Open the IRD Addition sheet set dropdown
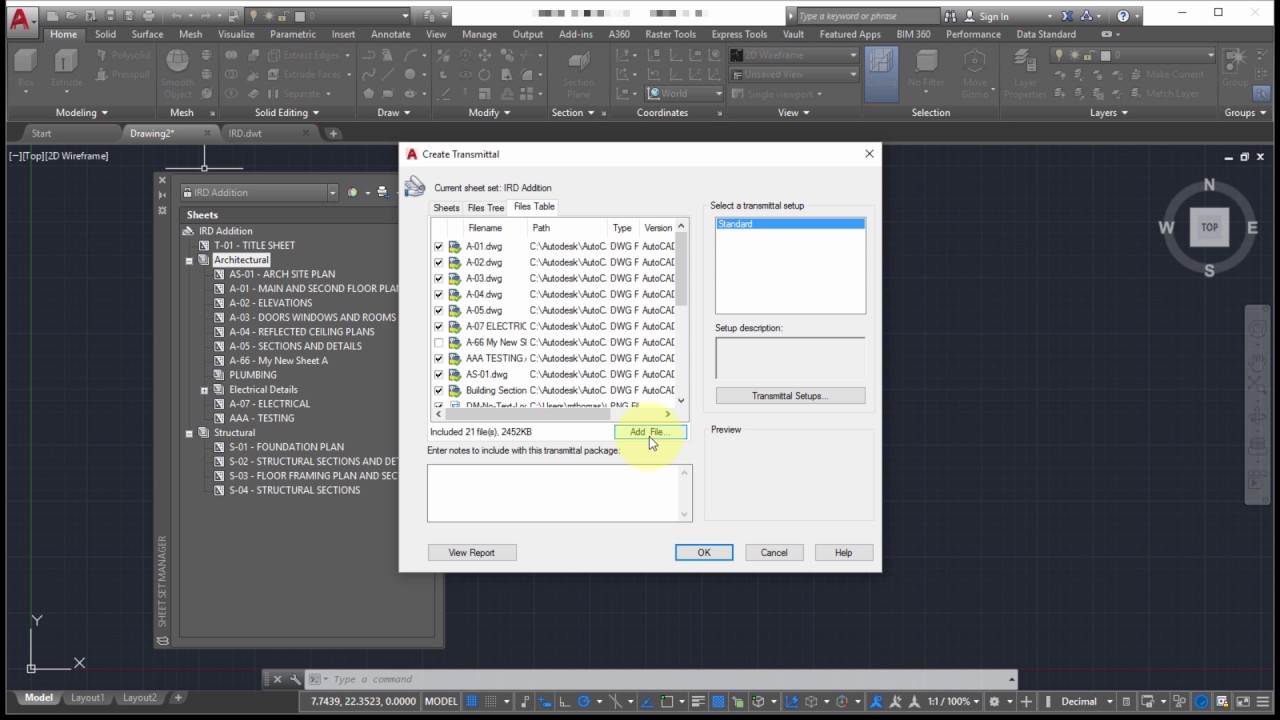Viewport: 1280px width, 720px height. tap(332, 192)
